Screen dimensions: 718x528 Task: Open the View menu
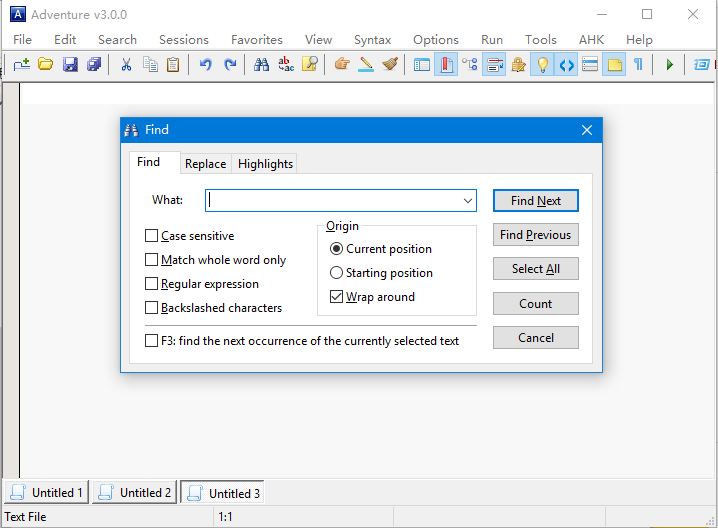coord(318,40)
